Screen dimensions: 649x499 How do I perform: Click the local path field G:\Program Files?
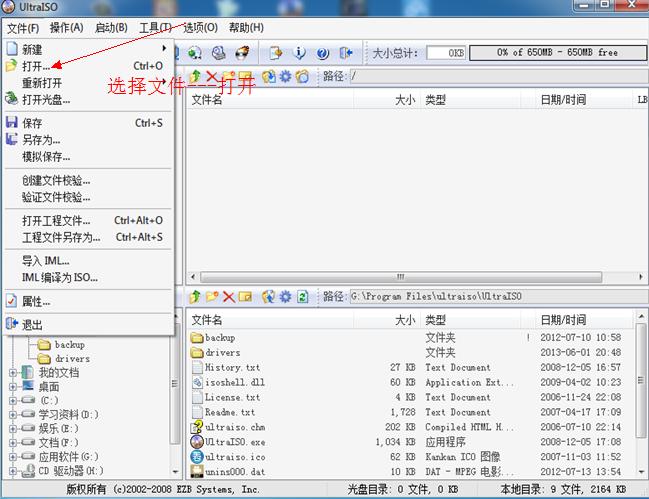499,296
